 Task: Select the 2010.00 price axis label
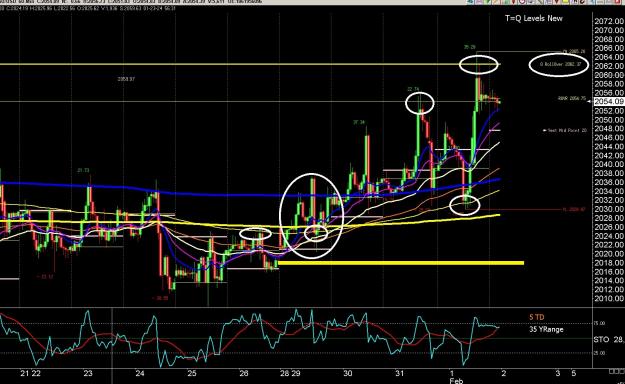pos(609,298)
